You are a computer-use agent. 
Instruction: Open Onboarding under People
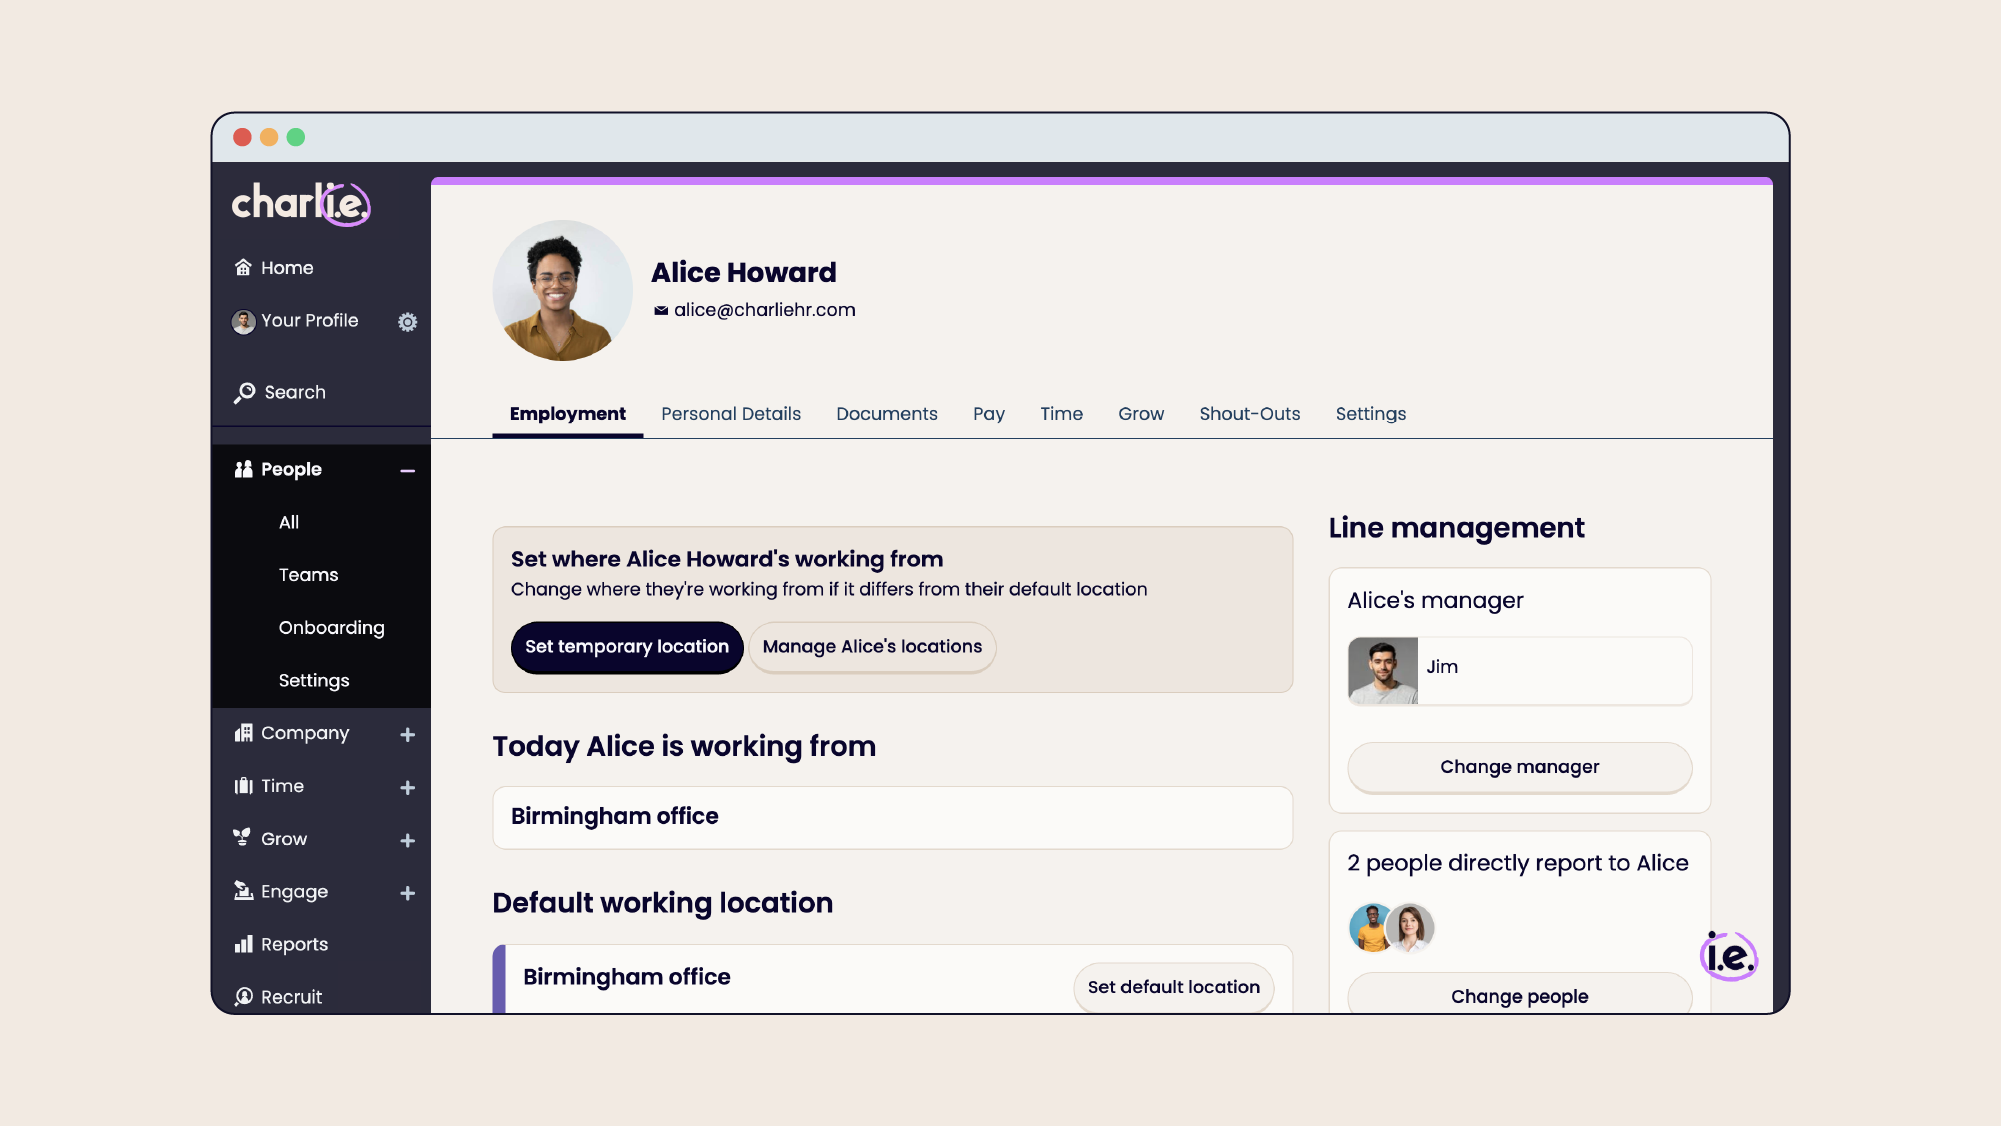tap(331, 628)
